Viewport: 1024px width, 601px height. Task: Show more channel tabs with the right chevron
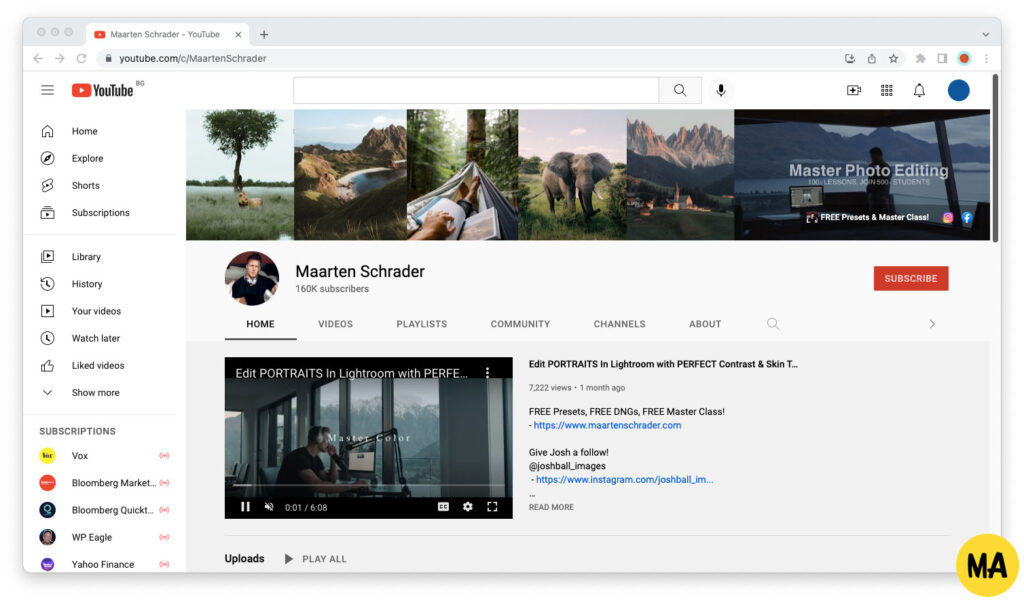pyautogui.click(x=932, y=324)
